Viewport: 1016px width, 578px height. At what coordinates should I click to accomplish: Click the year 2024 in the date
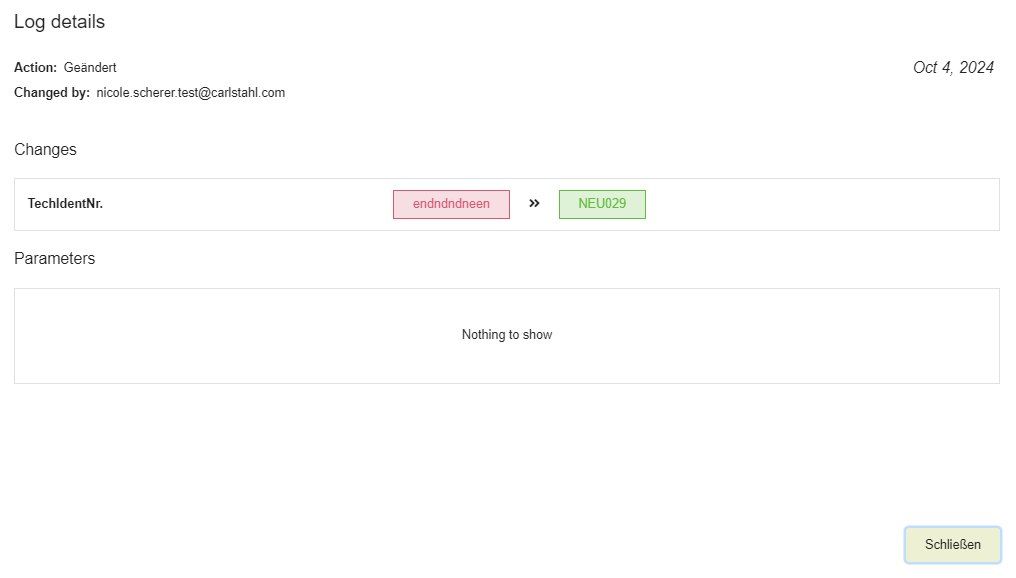(976, 68)
